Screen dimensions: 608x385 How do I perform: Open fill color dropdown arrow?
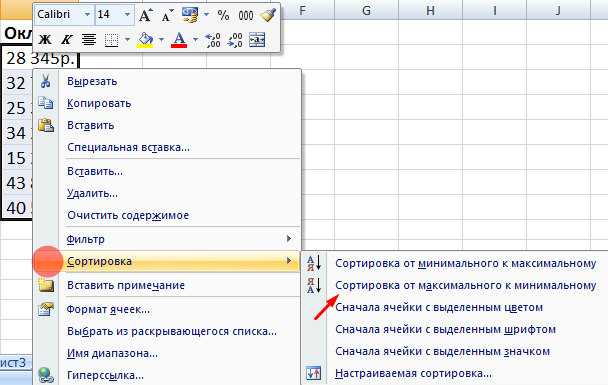click(x=161, y=39)
